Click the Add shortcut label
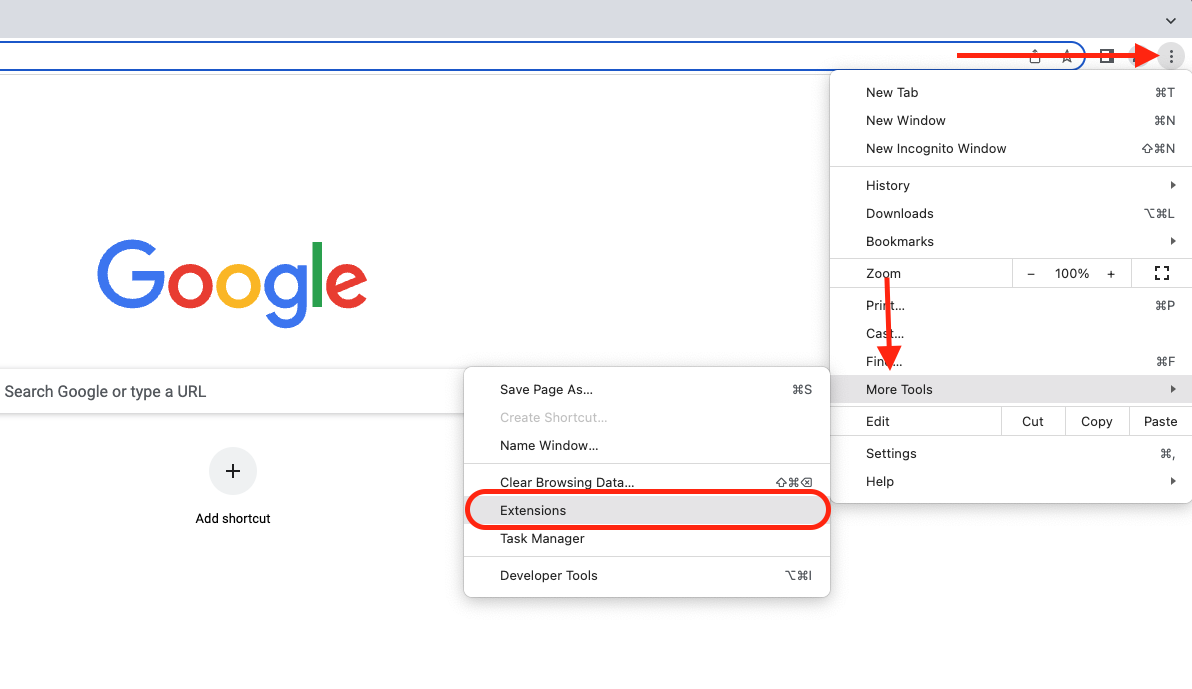The height and width of the screenshot is (689, 1192). (x=233, y=519)
